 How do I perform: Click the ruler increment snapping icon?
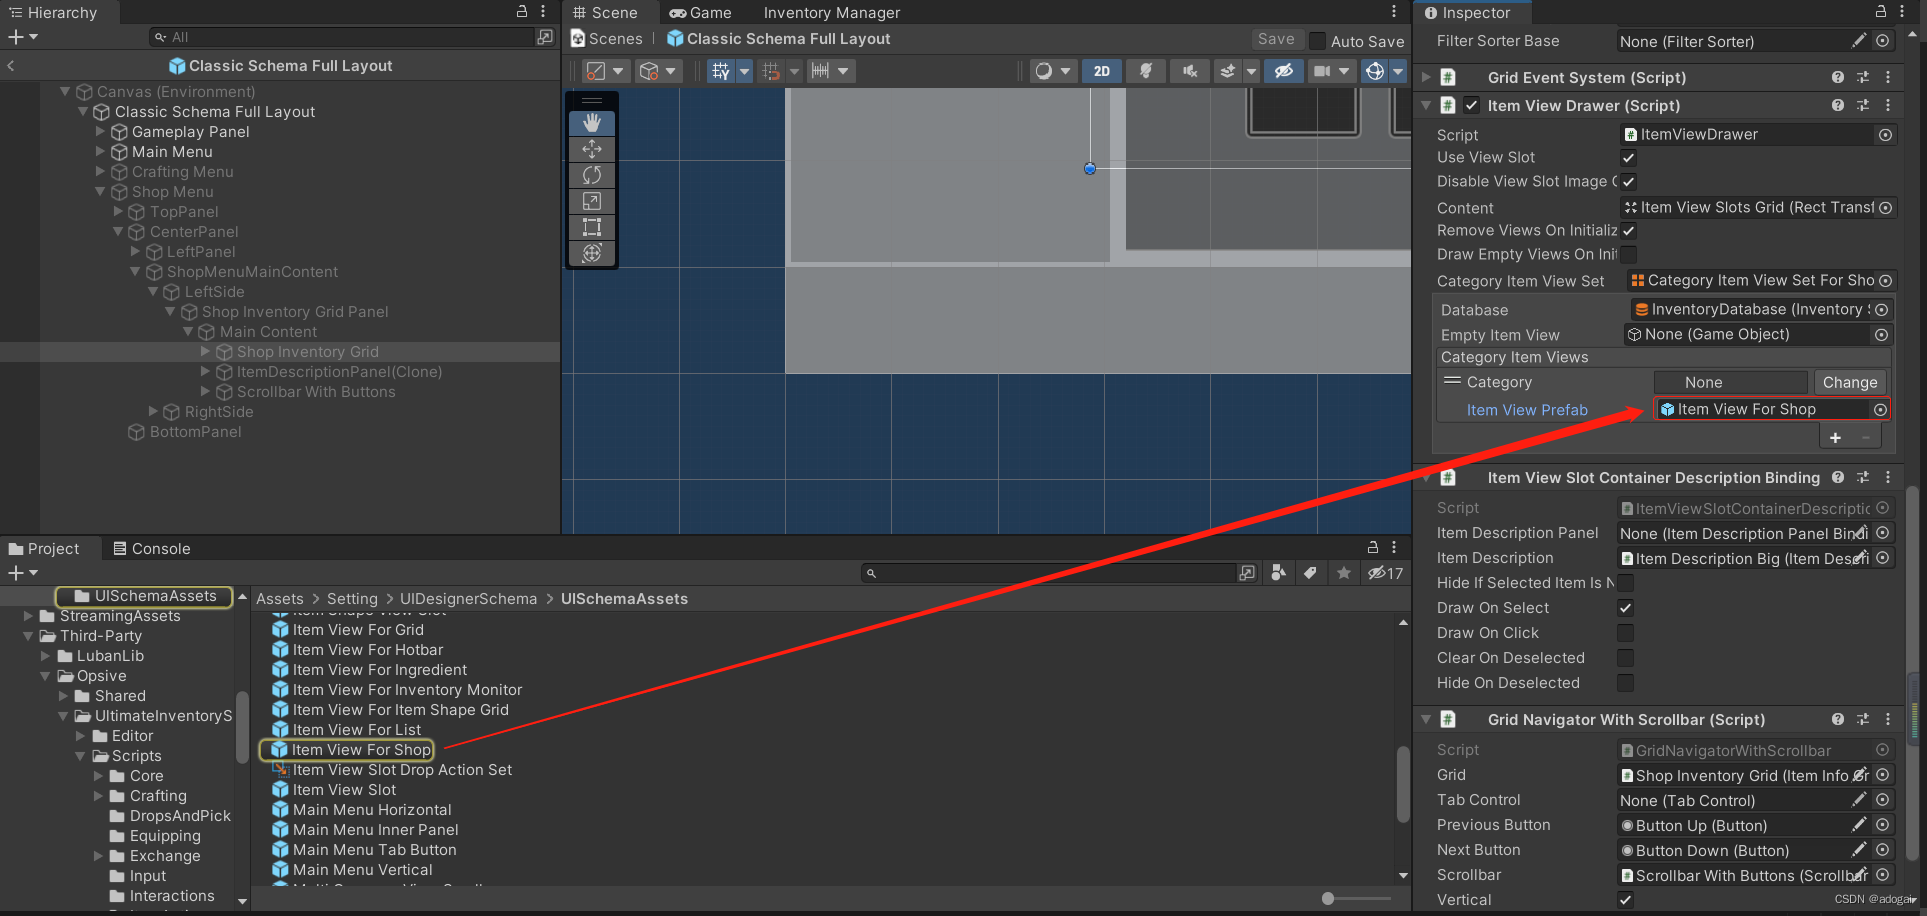(821, 71)
